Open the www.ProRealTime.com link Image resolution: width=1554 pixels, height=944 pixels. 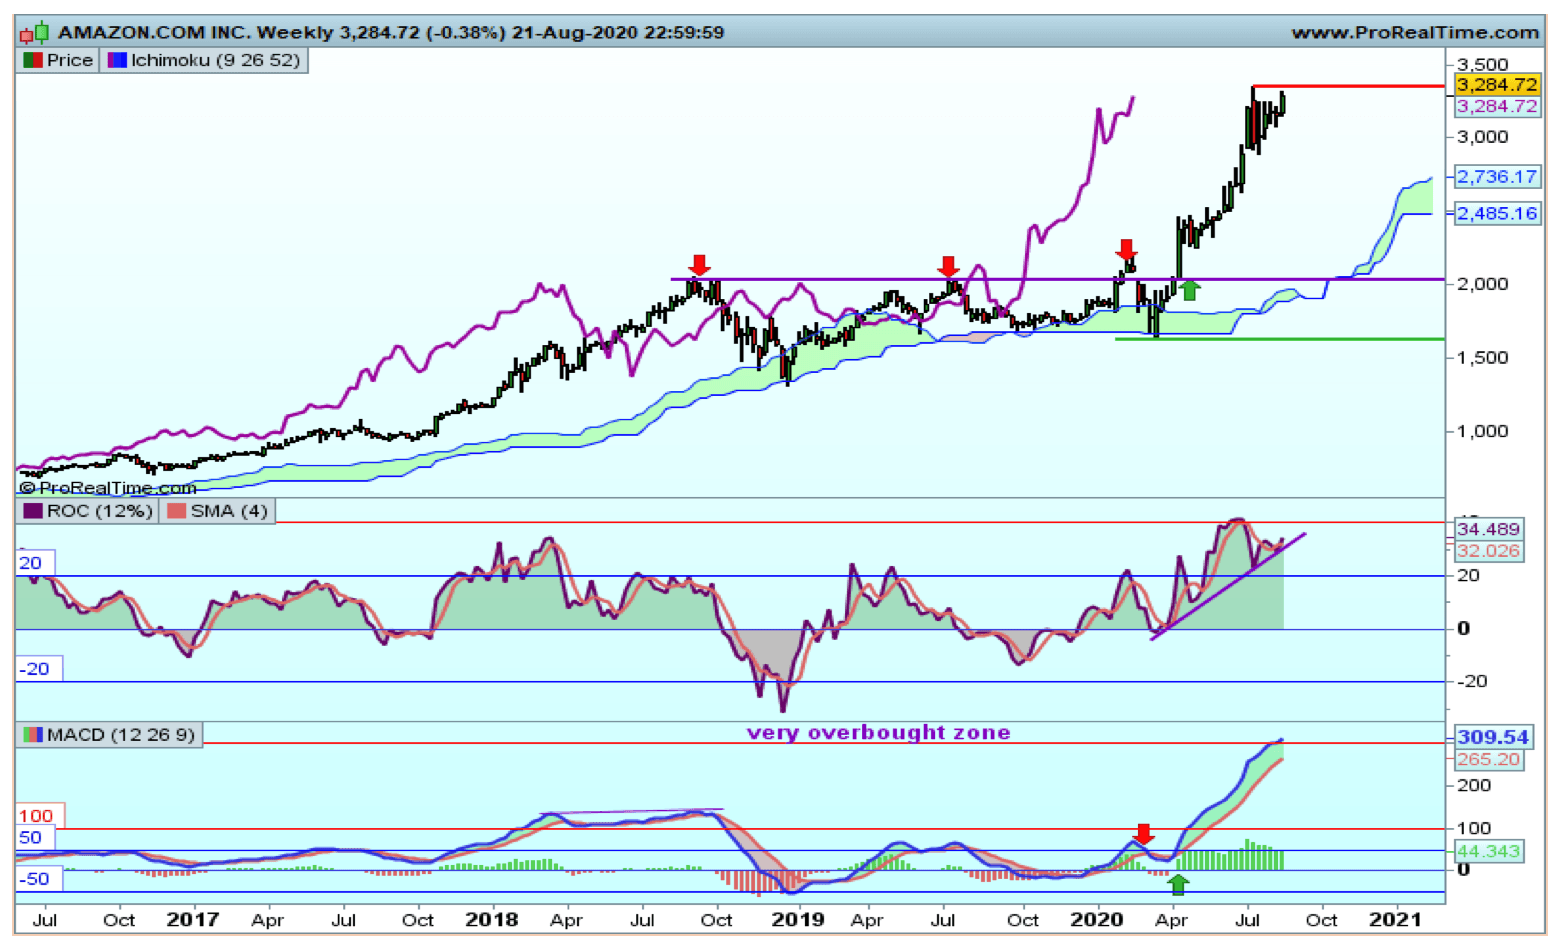coord(1415,32)
